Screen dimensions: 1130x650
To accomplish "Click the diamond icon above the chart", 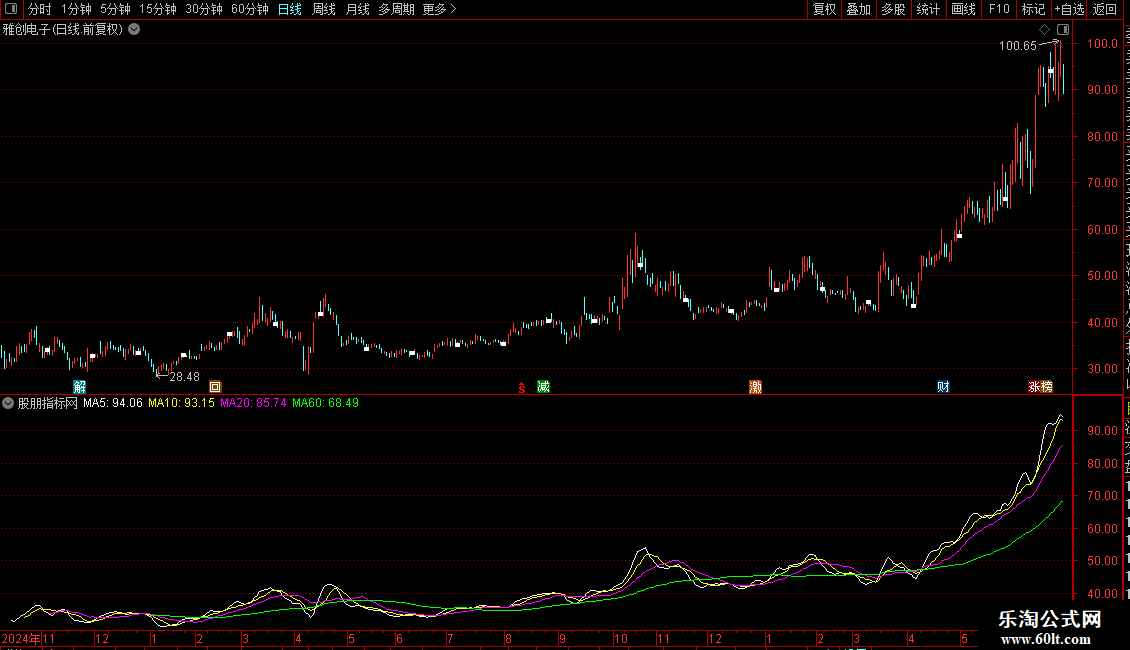I will (x=1044, y=30).
